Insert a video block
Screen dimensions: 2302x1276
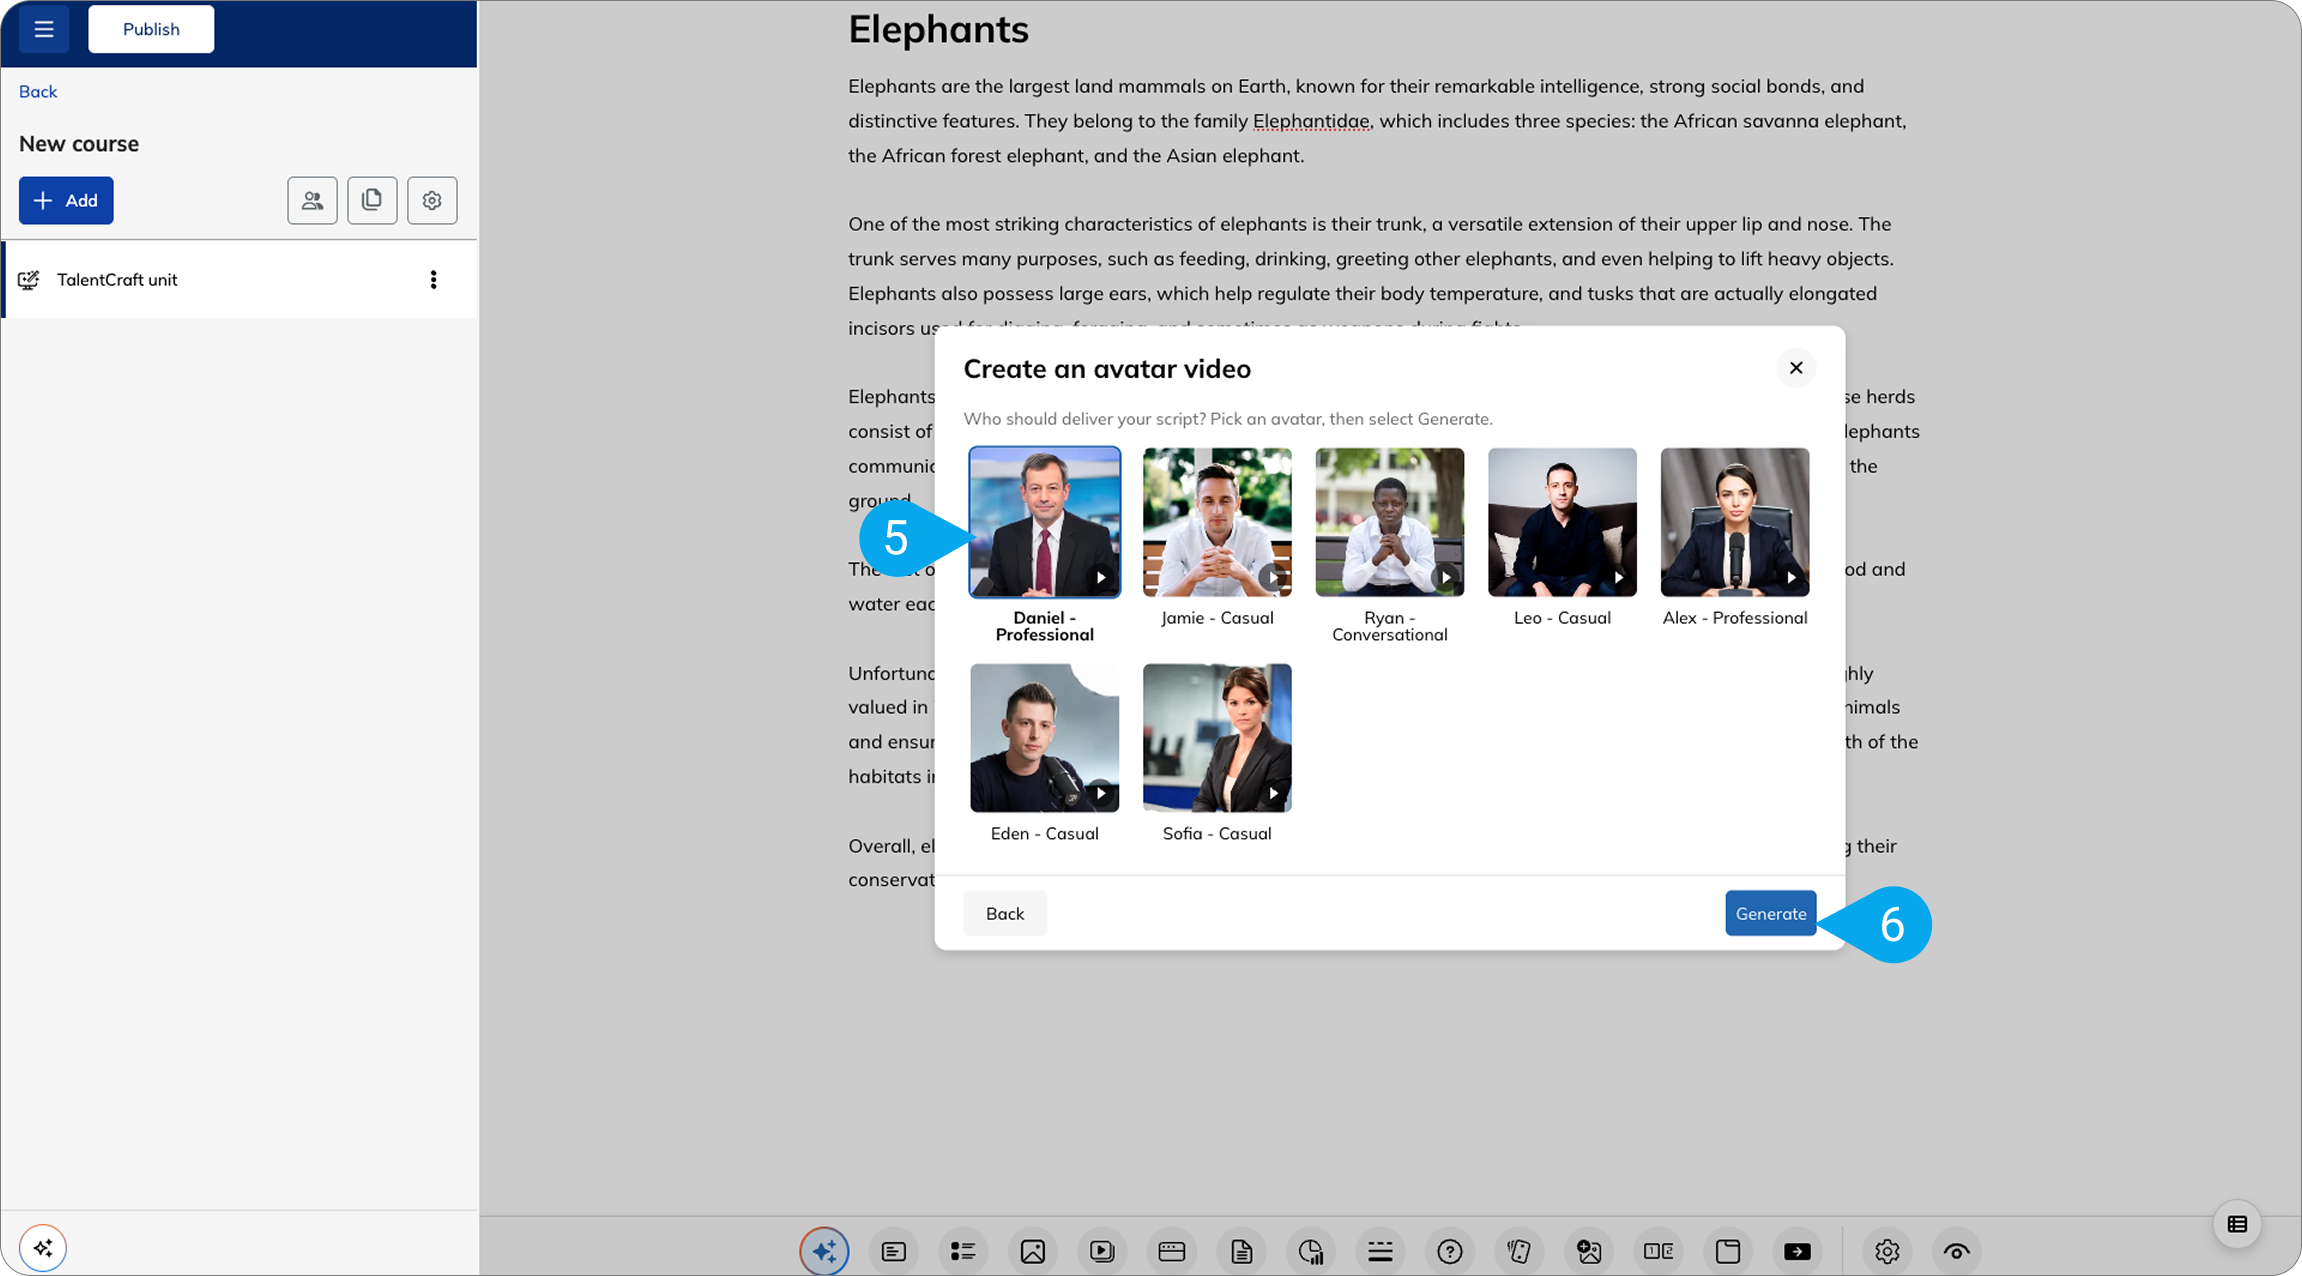click(1102, 1251)
